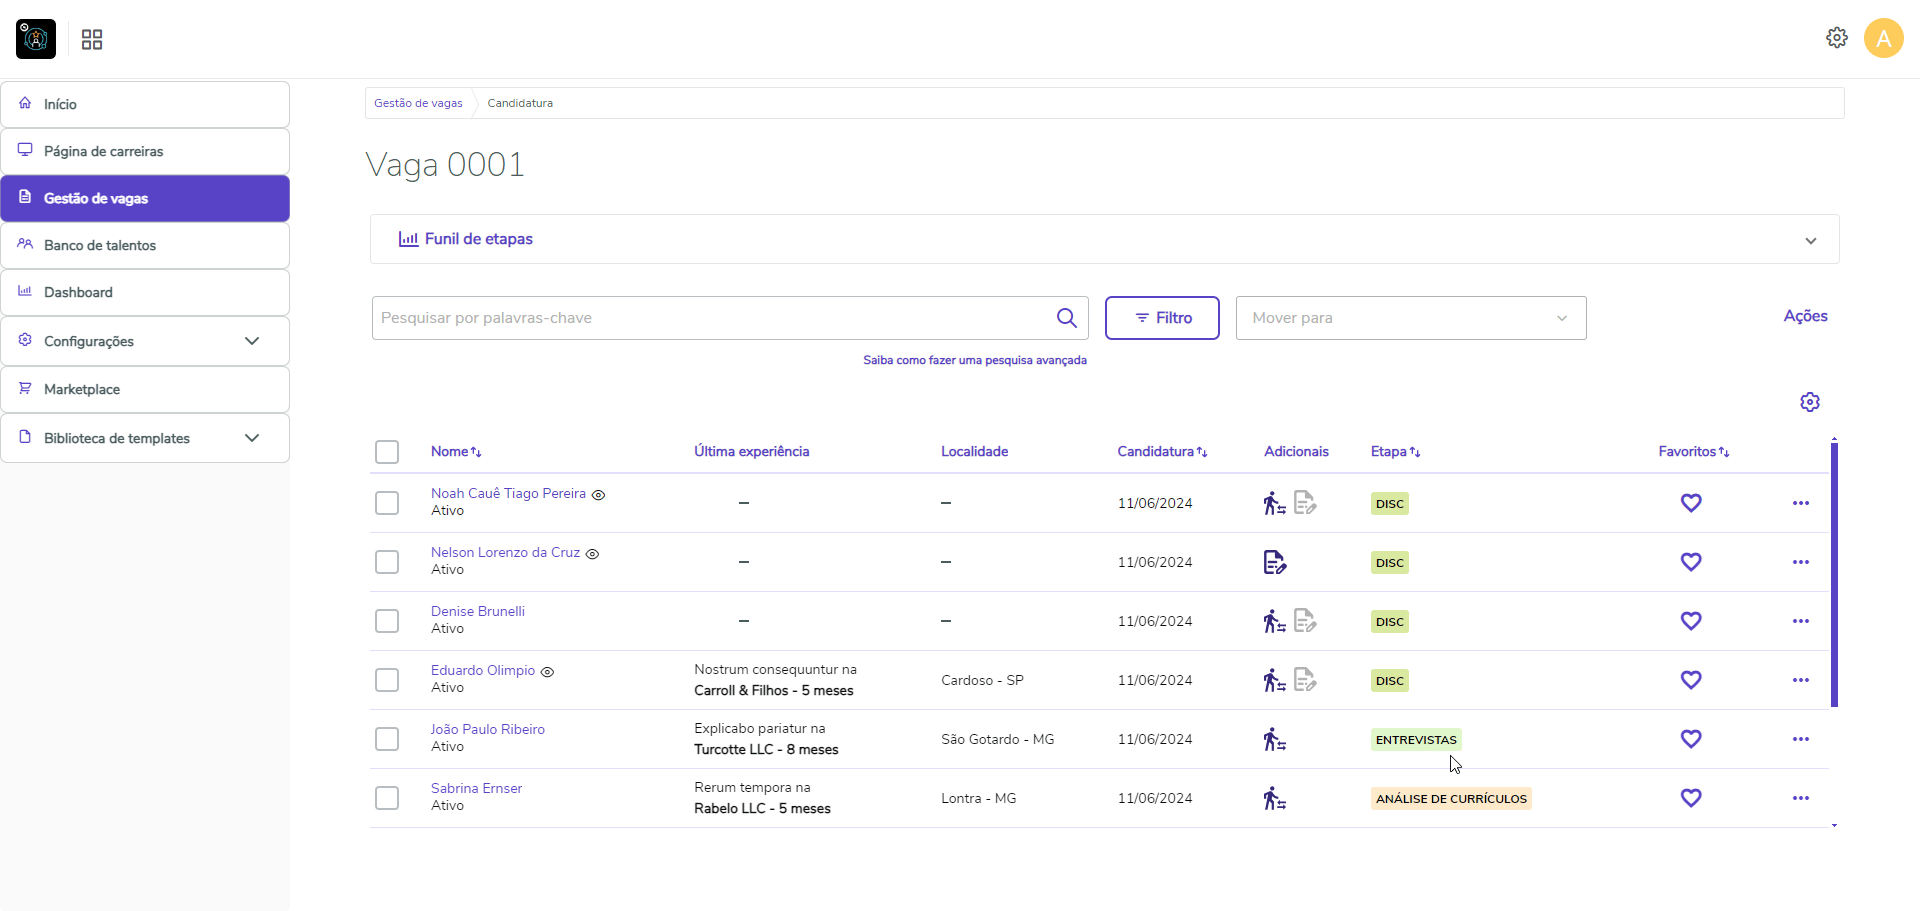The height and width of the screenshot is (911, 1920).
Task: Open 'Saiba como fazer uma pesquisa avançada' link
Action: click(974, 360)
